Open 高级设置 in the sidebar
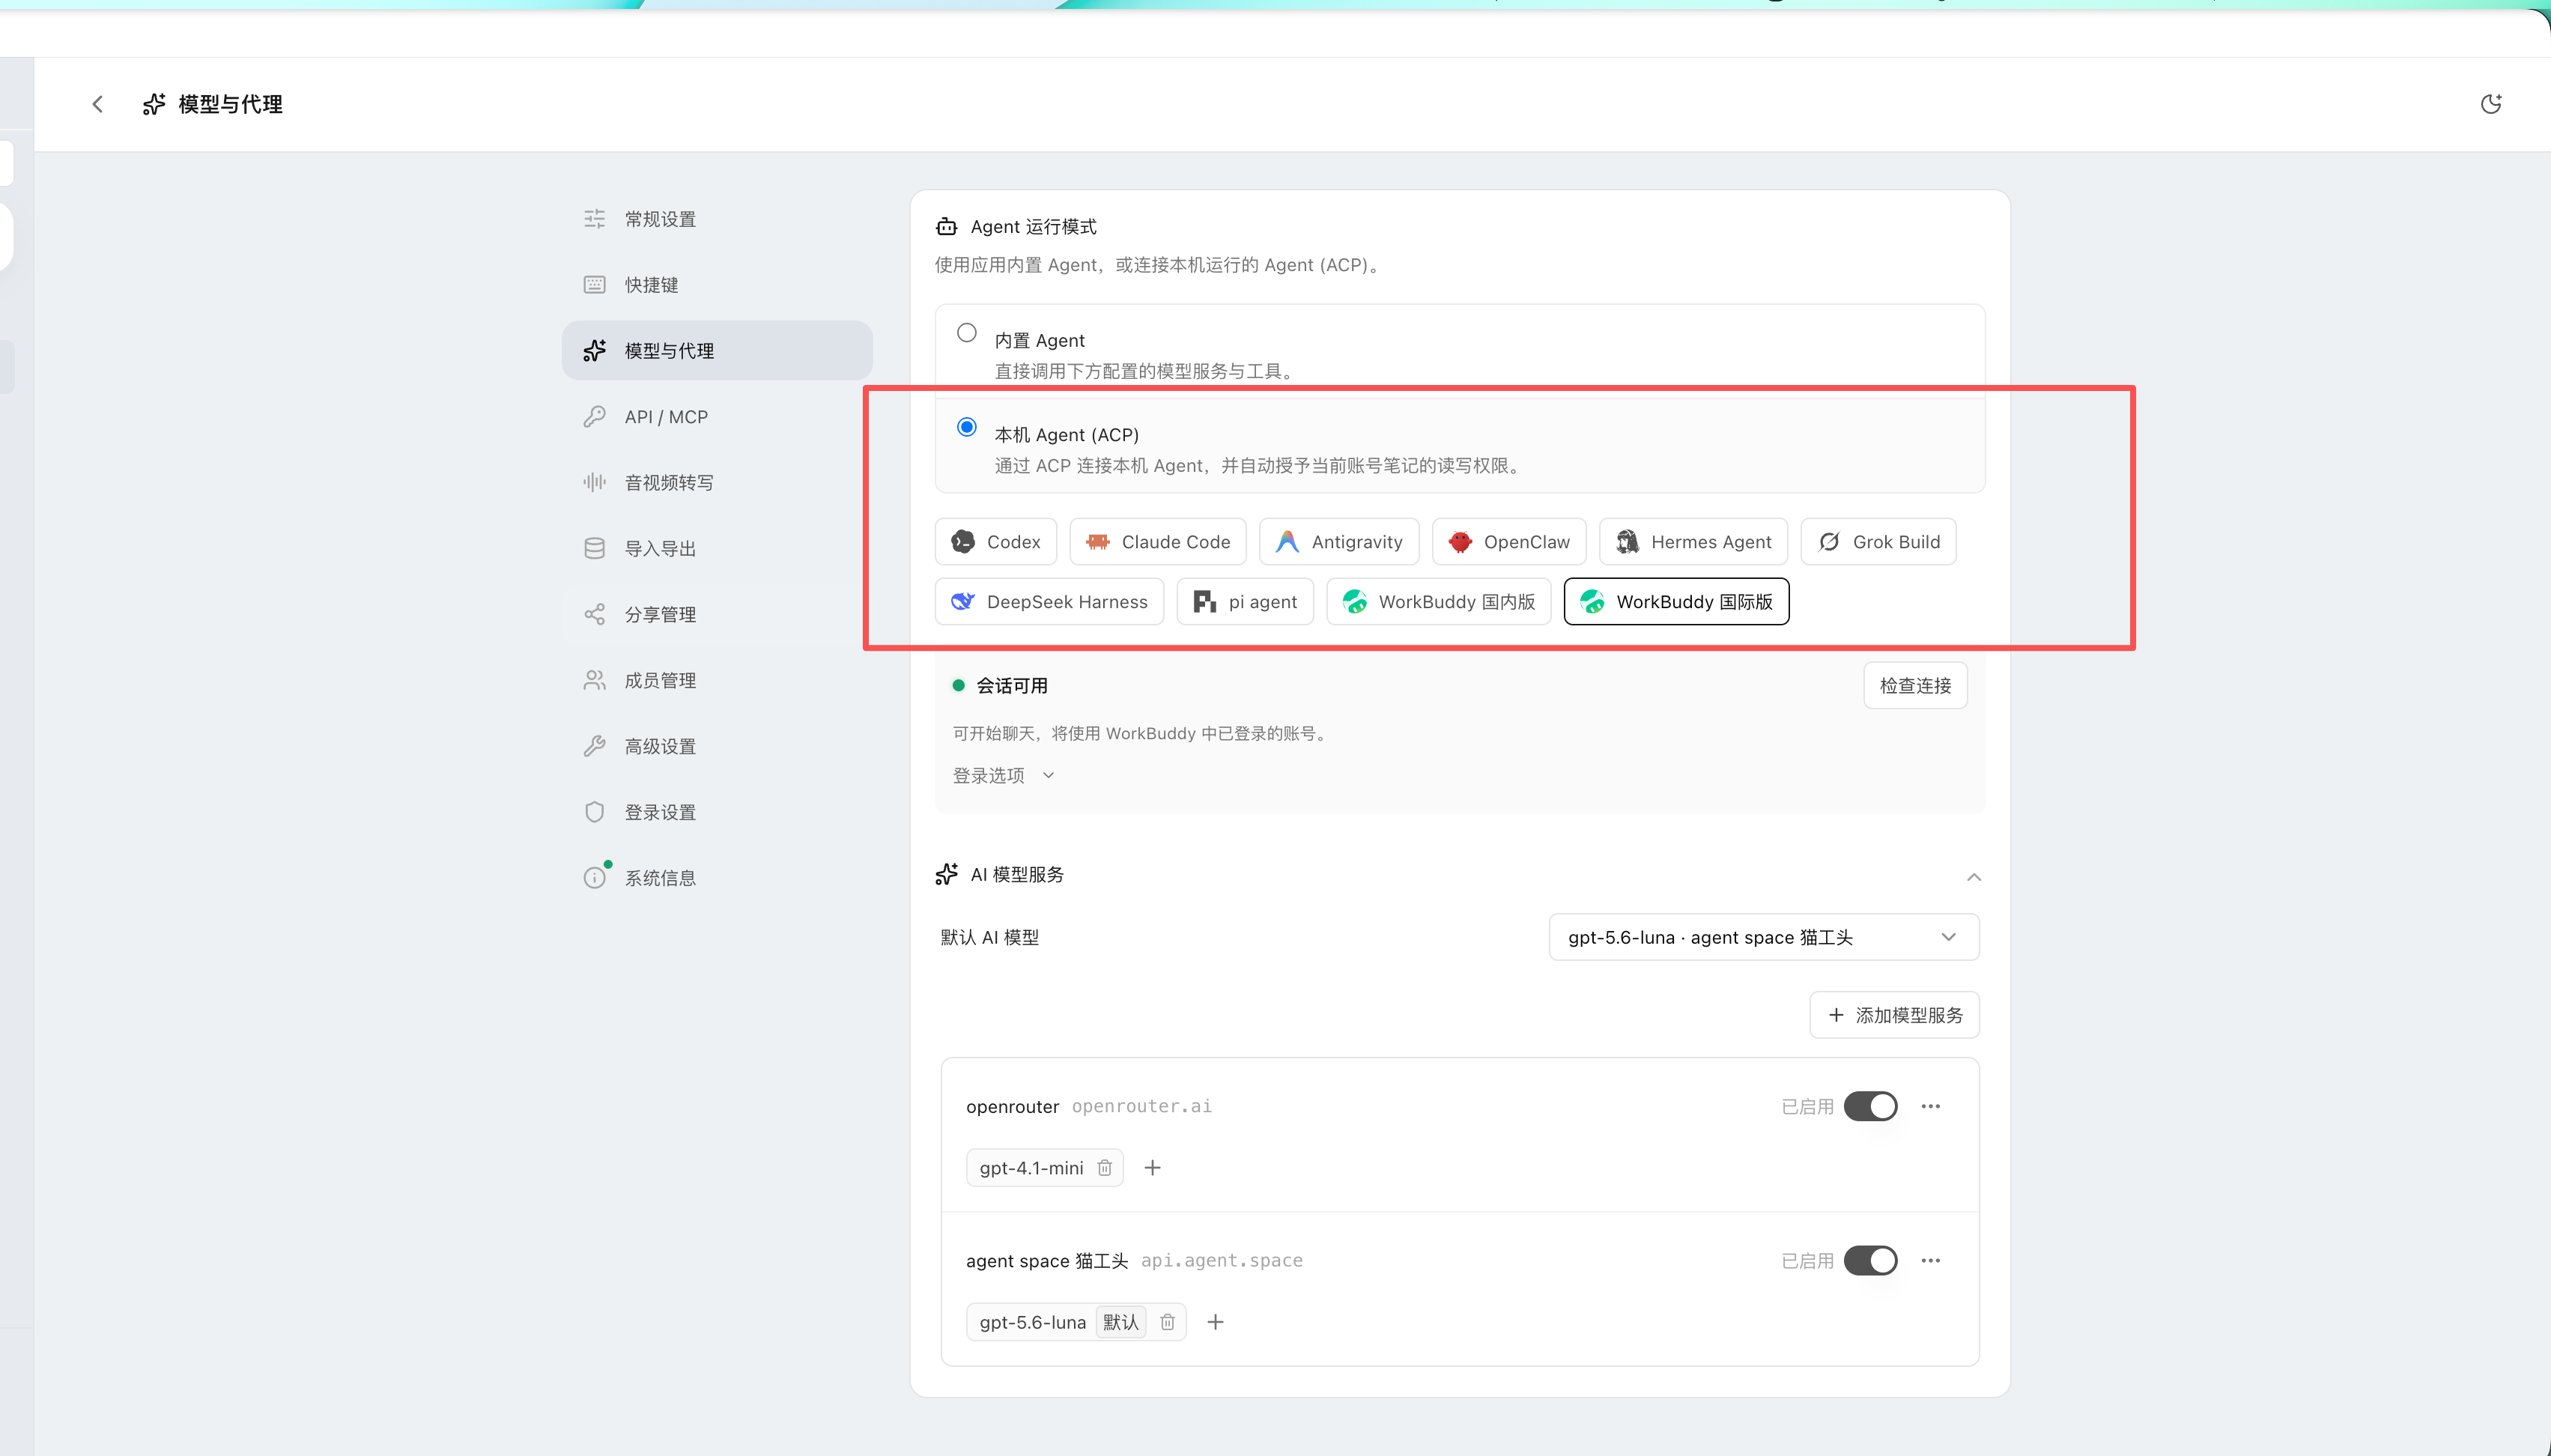Image resolution: width=2551 pixels, height=1456 pixels. (717, 746)
